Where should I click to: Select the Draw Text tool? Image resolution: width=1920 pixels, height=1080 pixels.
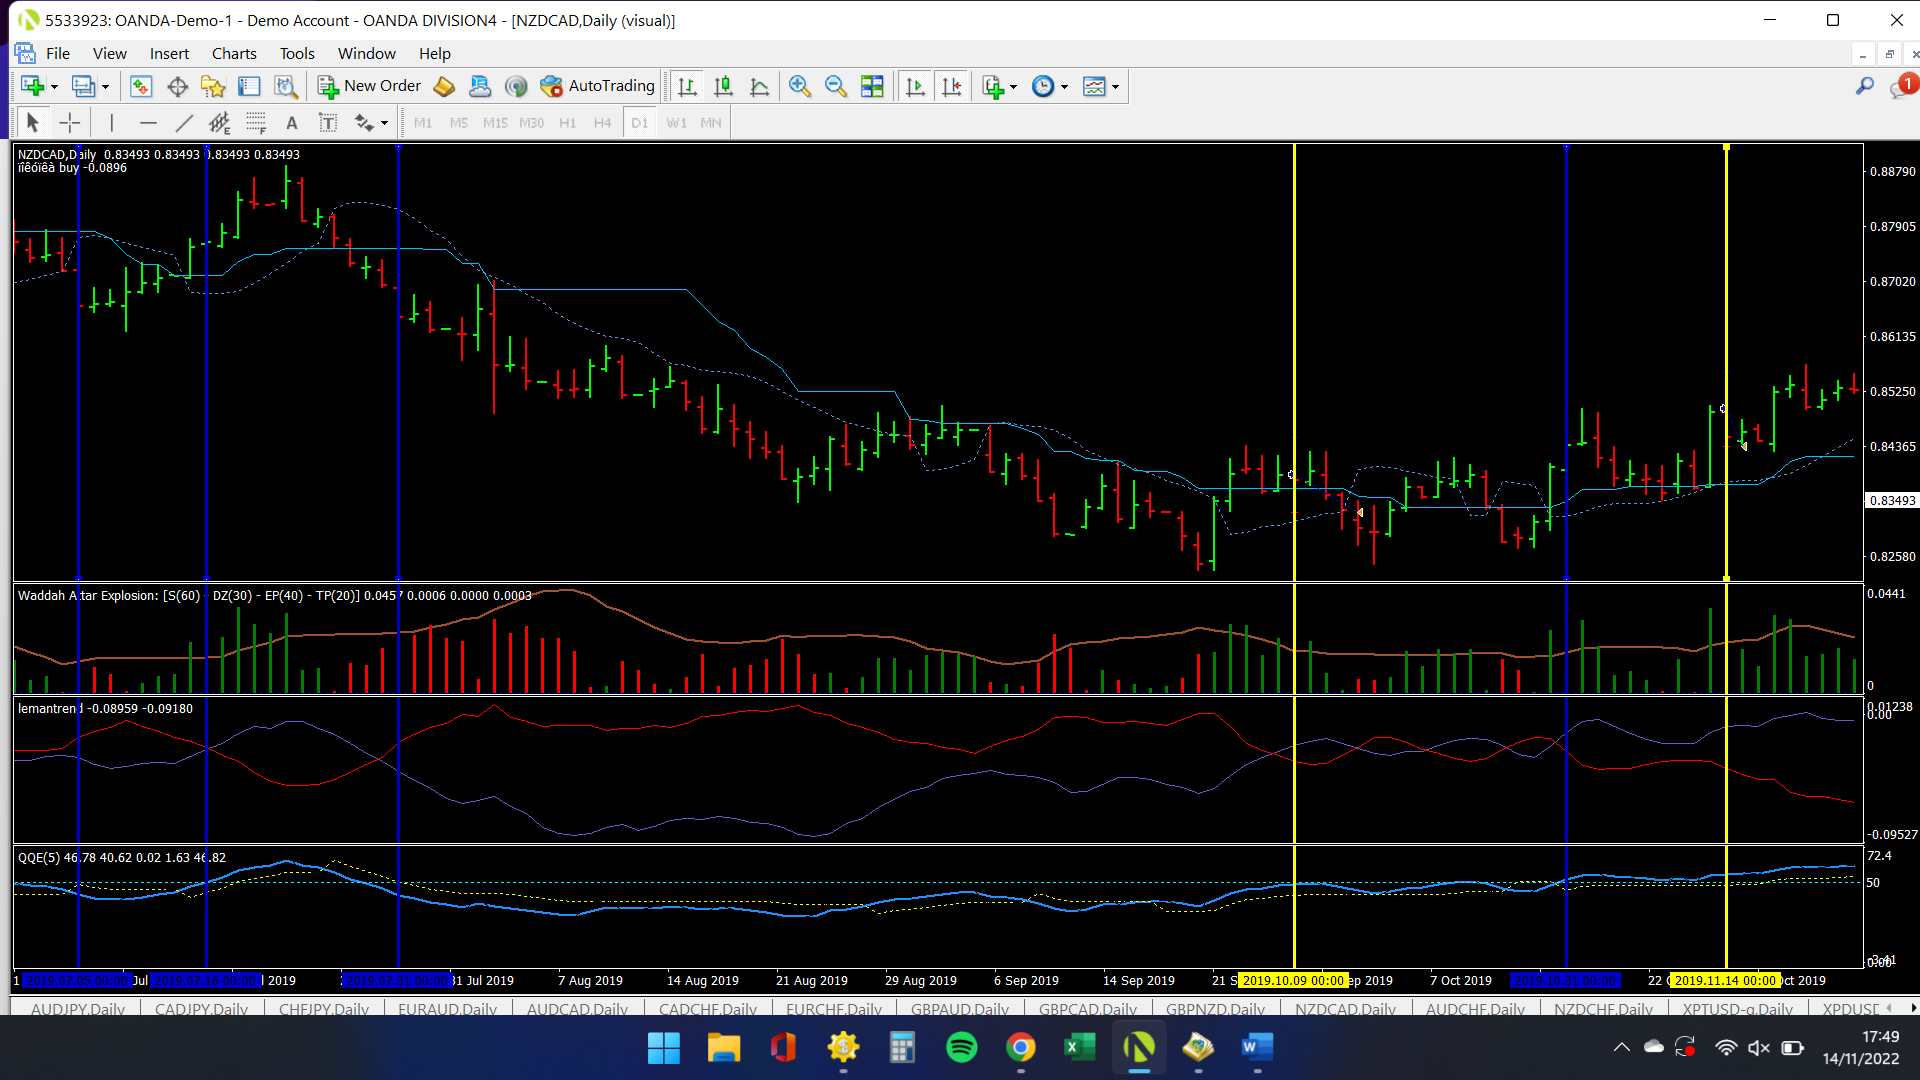(292, 122)
